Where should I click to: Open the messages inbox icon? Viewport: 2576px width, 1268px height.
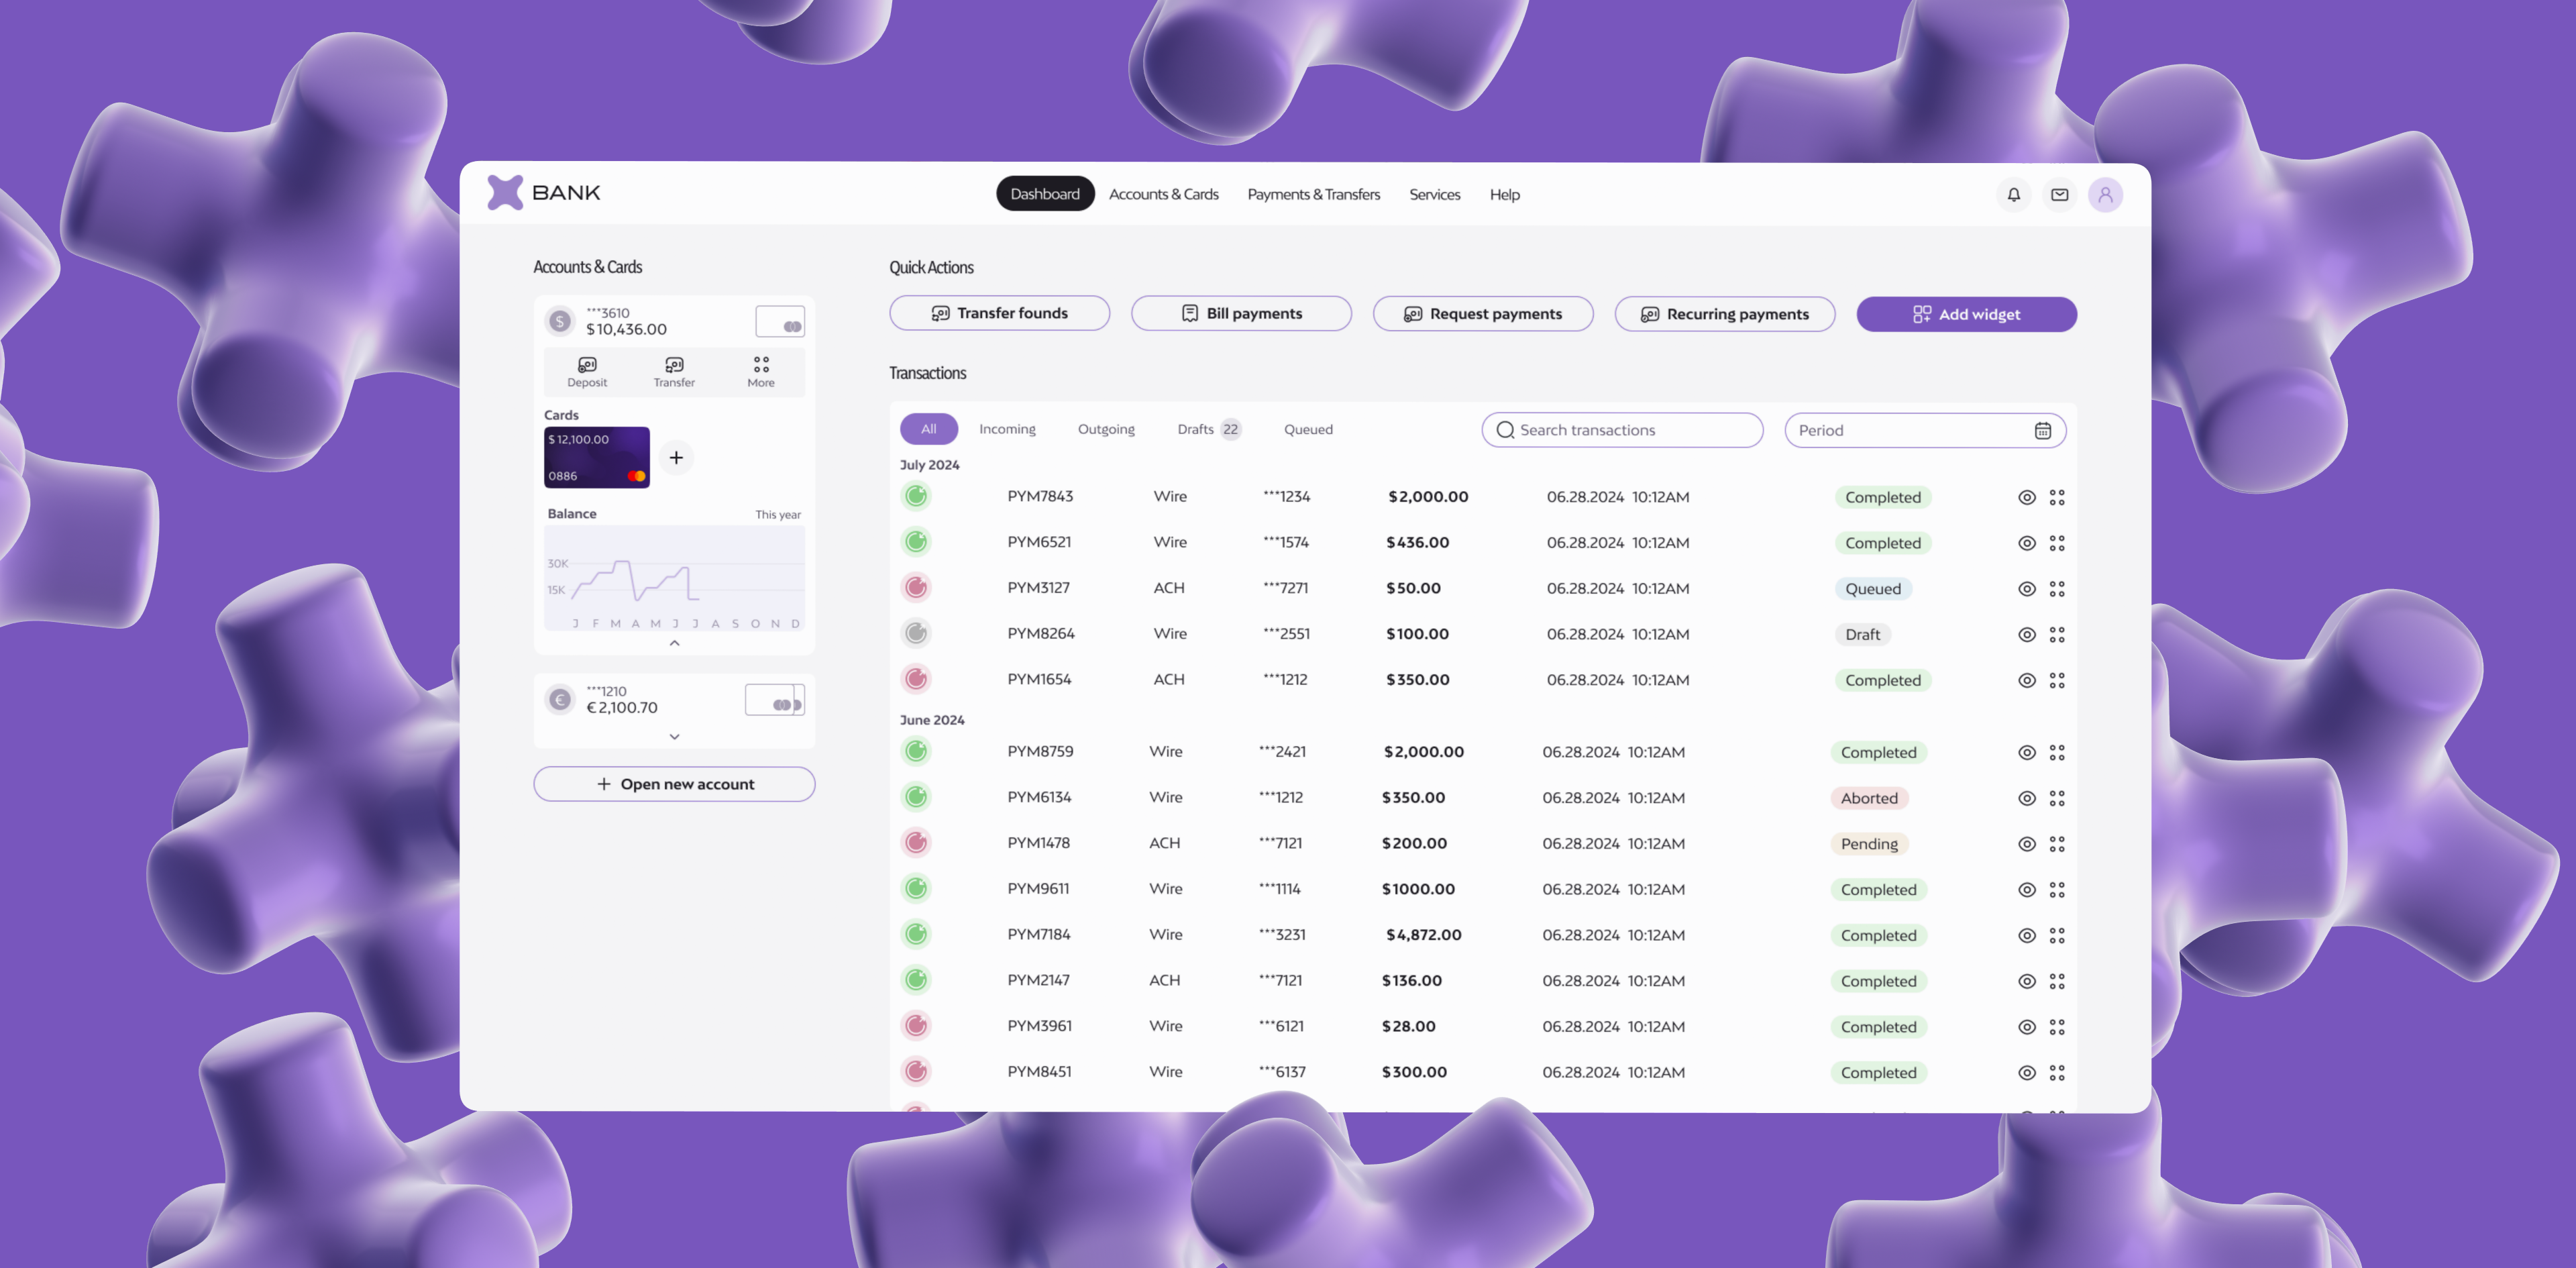tap(2060, 194)
